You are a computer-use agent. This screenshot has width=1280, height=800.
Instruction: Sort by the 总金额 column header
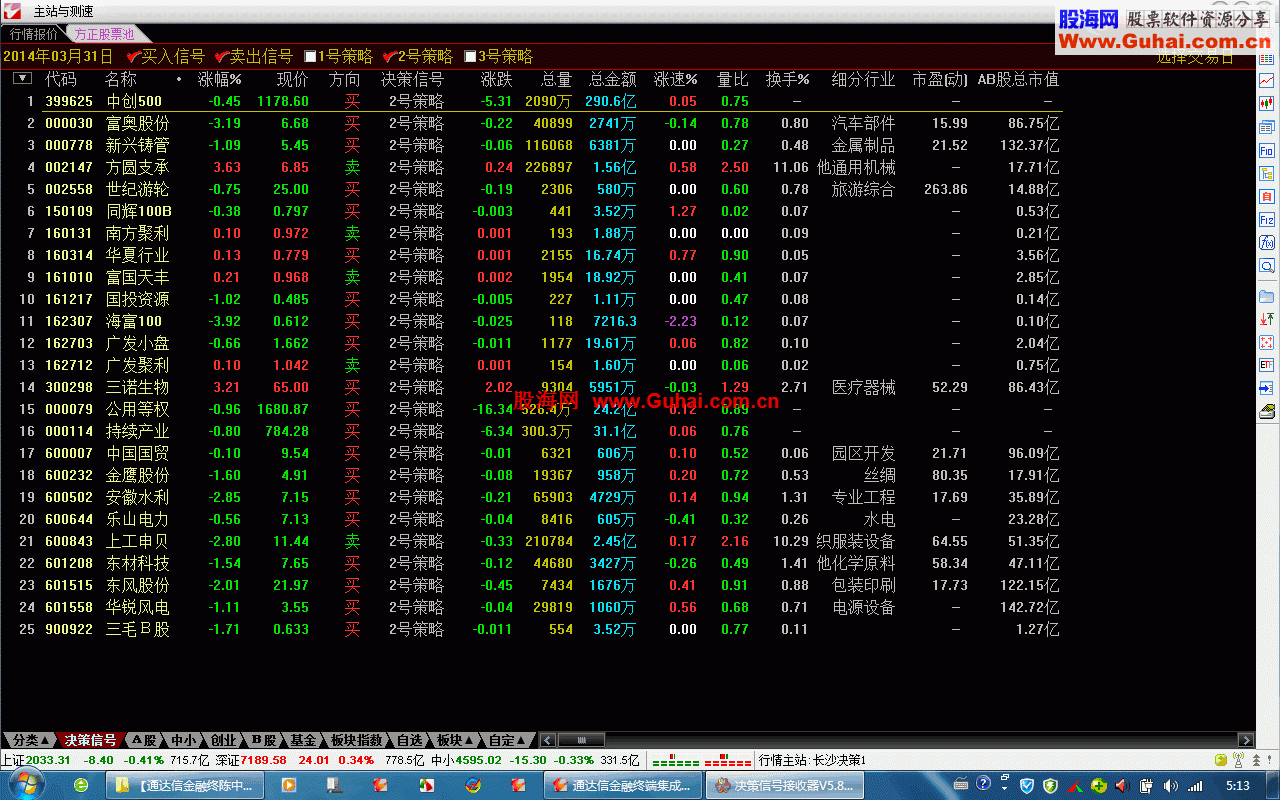(x=613, y=79)
